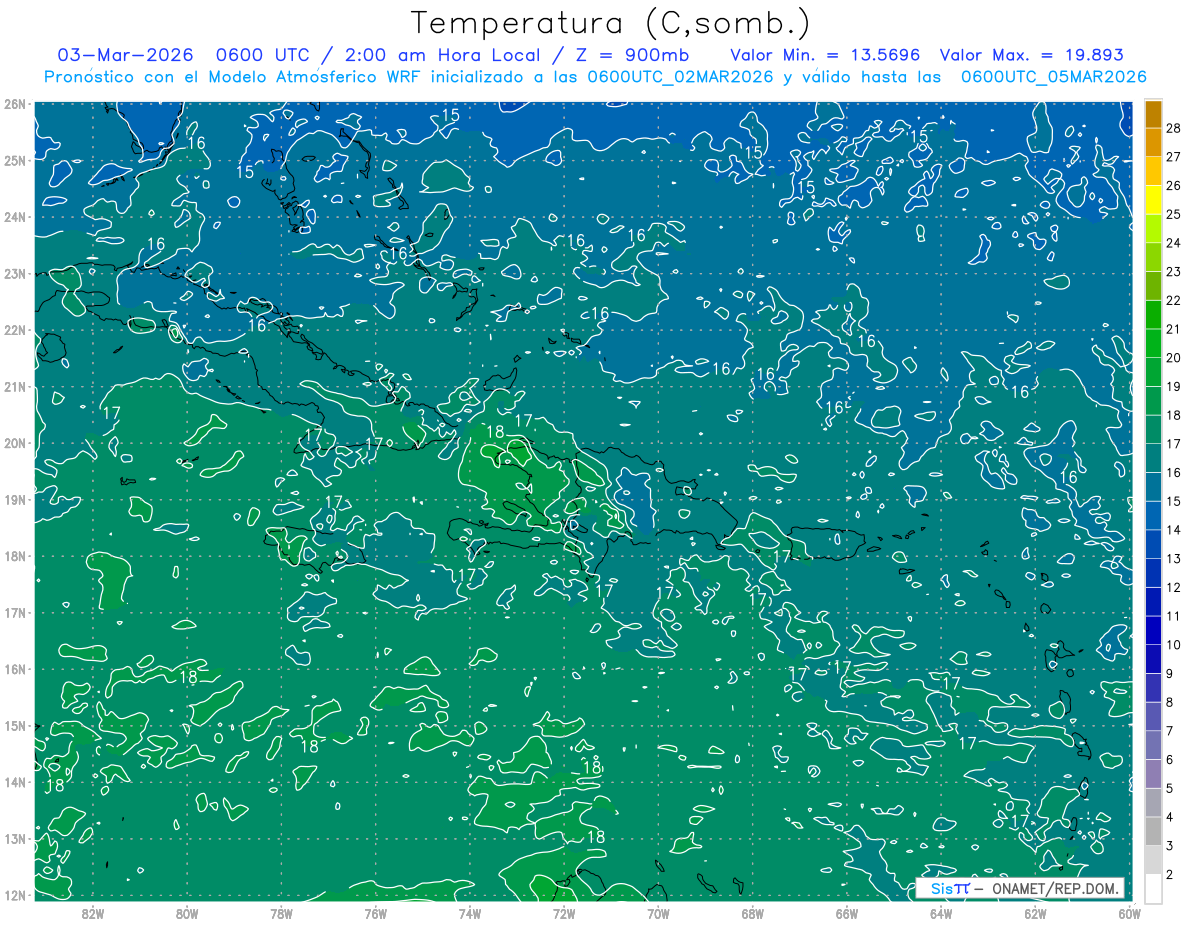Viewport: 1200px width, 927px height.
Task: Select the valid-until time "0600UTC_05MAR2026"
Action: [x=1053, y=77]
